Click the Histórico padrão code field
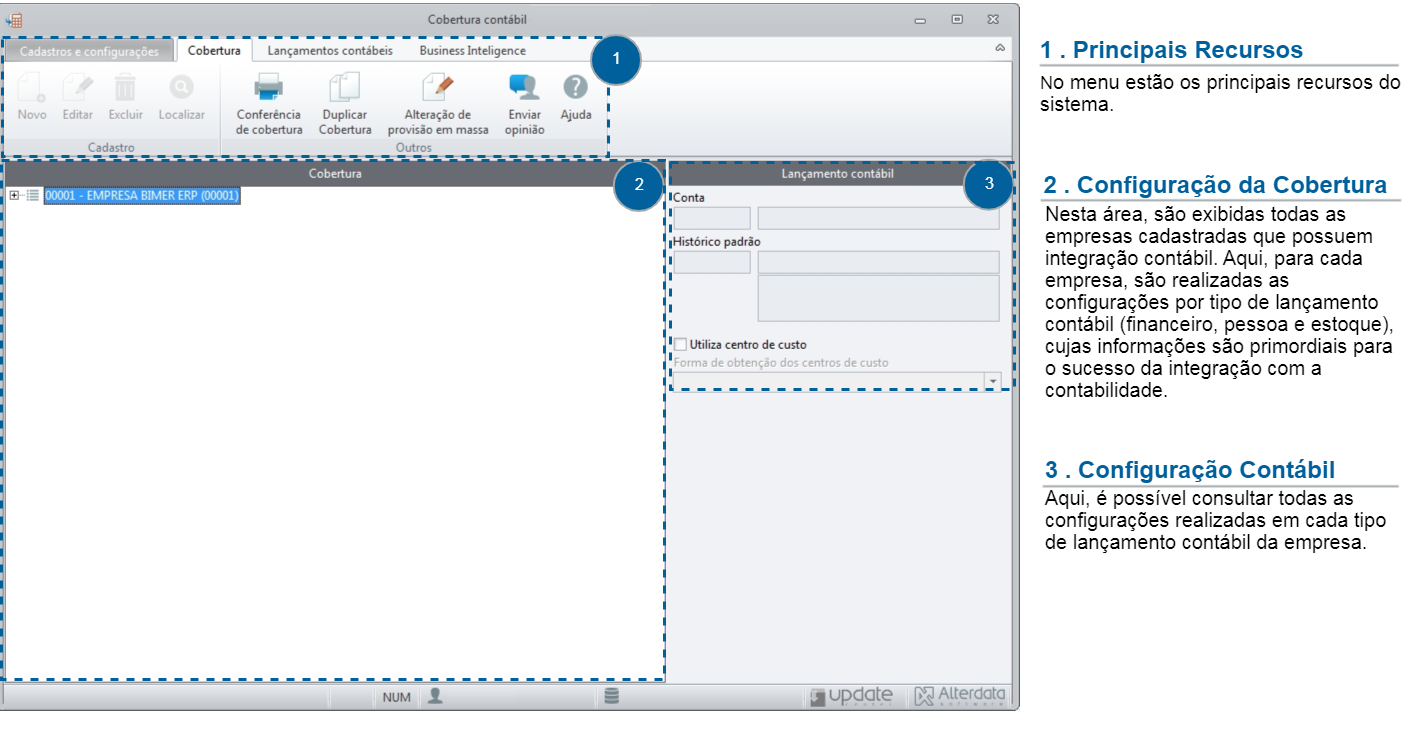Viewport: 1428px width, 730px height. 712,262
